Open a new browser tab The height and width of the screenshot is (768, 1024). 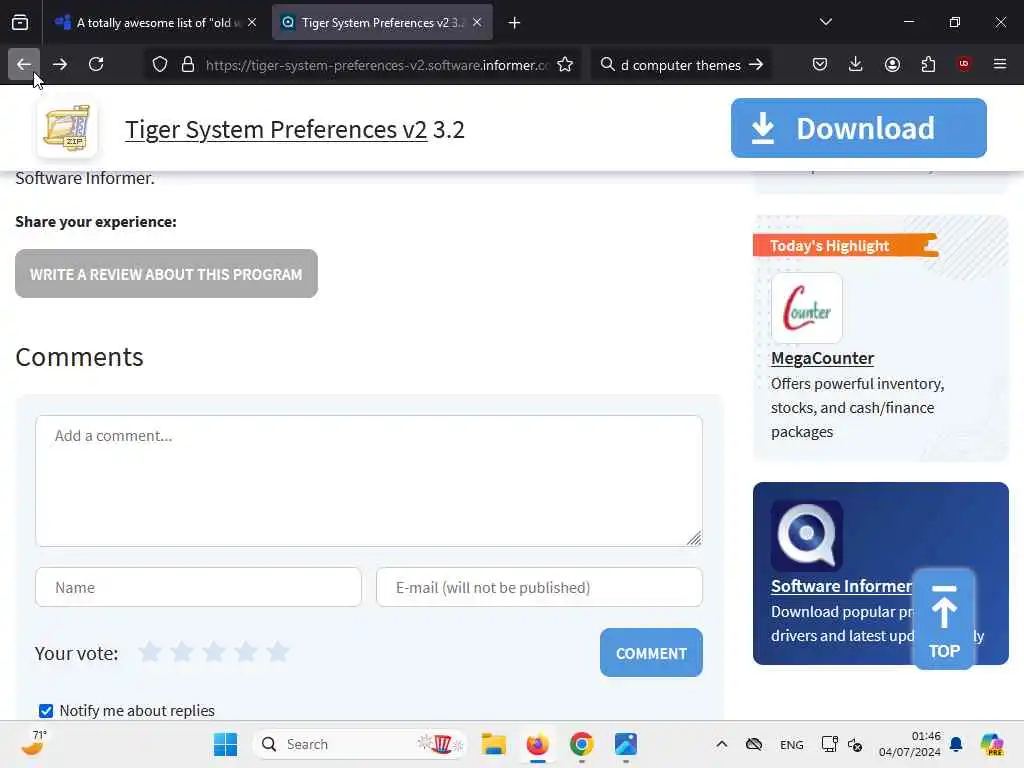(x=514, y=23)
